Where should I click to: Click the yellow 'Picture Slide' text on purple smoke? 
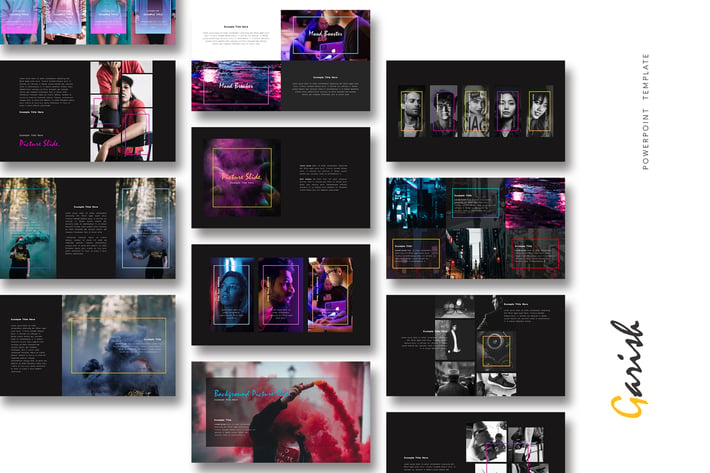242,176
